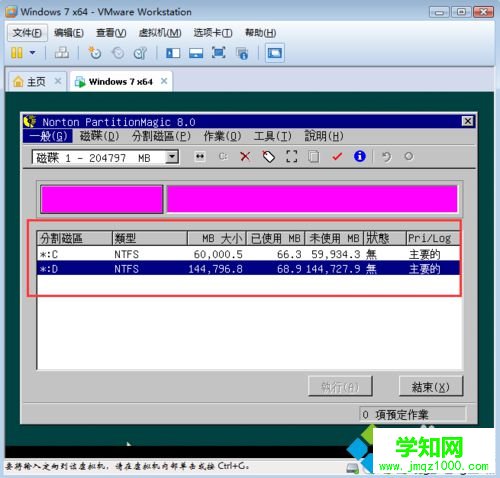Close the 主页 tab
This screenshot has width=500, height=478.
coord(58,81)
